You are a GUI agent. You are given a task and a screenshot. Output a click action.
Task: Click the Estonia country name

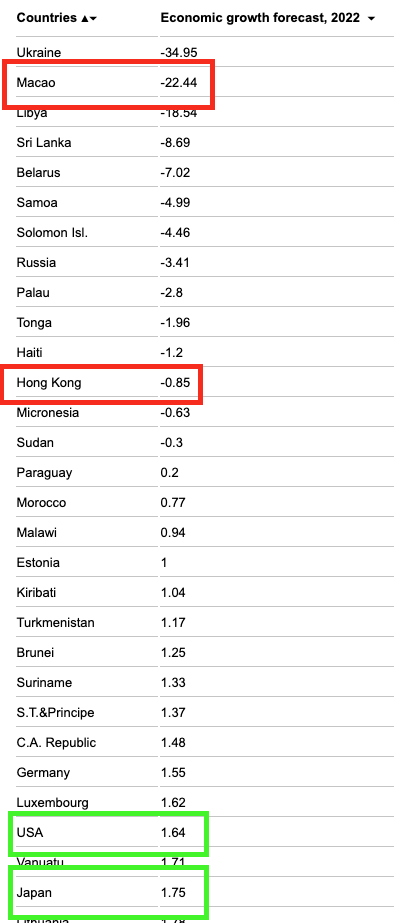[38, 563]
